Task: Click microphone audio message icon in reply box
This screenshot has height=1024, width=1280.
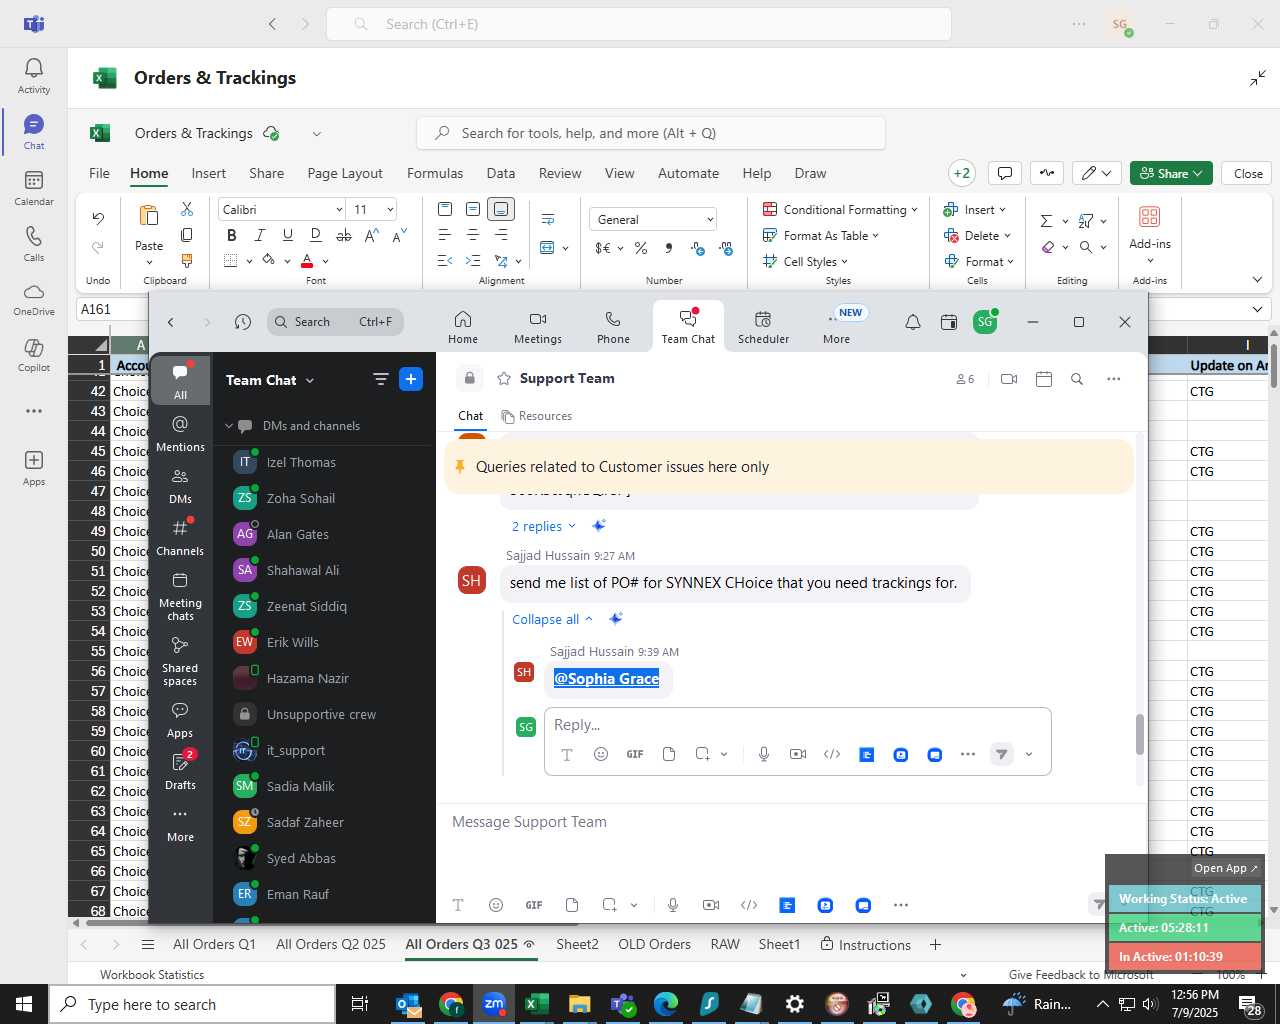Action: [x=764, y=754]
